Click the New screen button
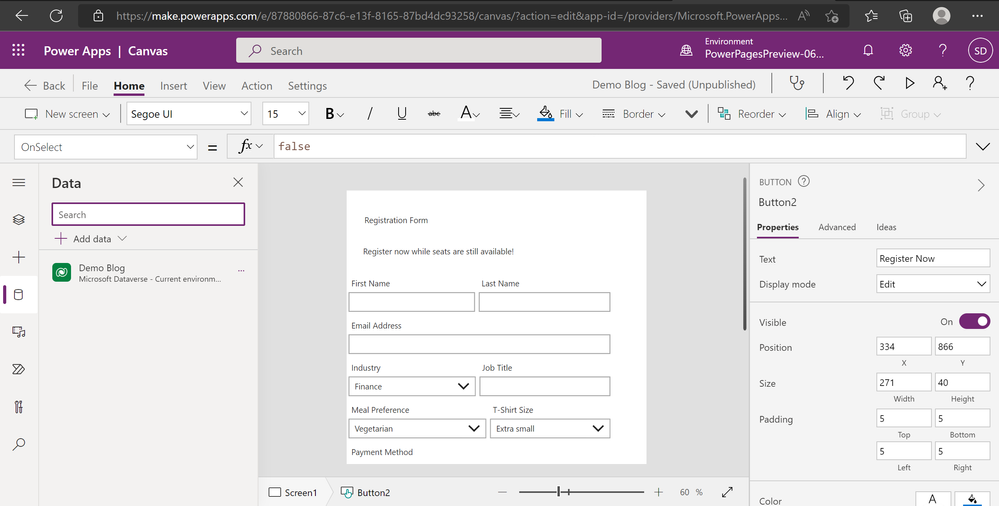This screenshot has height=506, width=999. [x=67, y=114]
